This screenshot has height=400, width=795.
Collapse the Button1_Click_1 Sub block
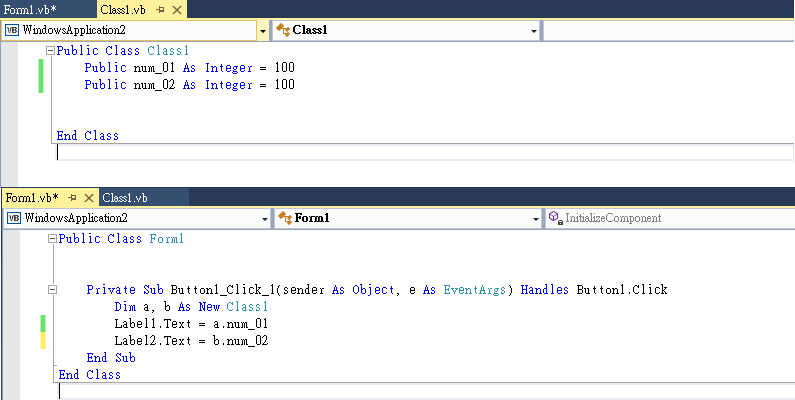[52, 290]
